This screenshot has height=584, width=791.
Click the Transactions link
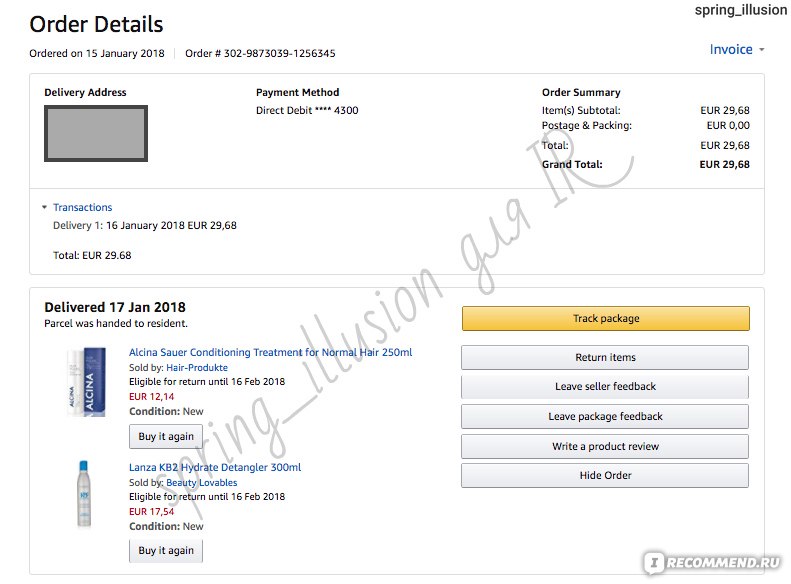[x=83, y=207]
